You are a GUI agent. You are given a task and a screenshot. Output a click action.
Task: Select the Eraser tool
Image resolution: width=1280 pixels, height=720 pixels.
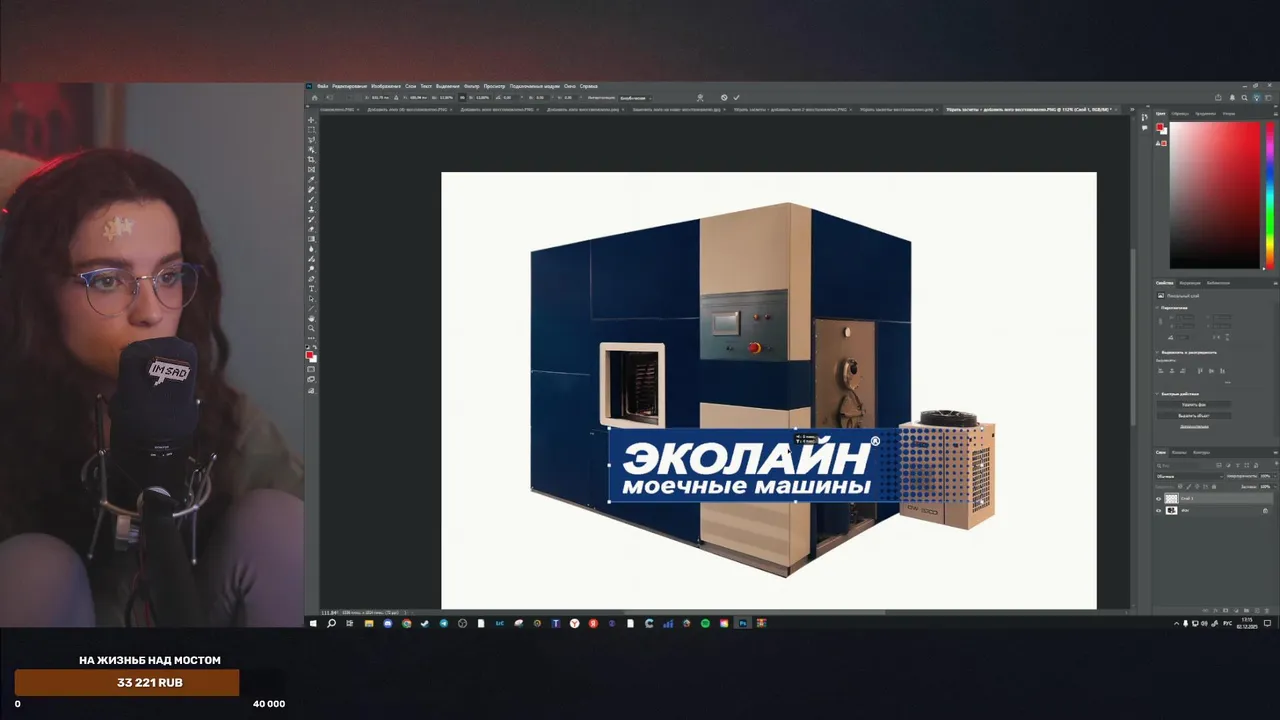(311, 229)
